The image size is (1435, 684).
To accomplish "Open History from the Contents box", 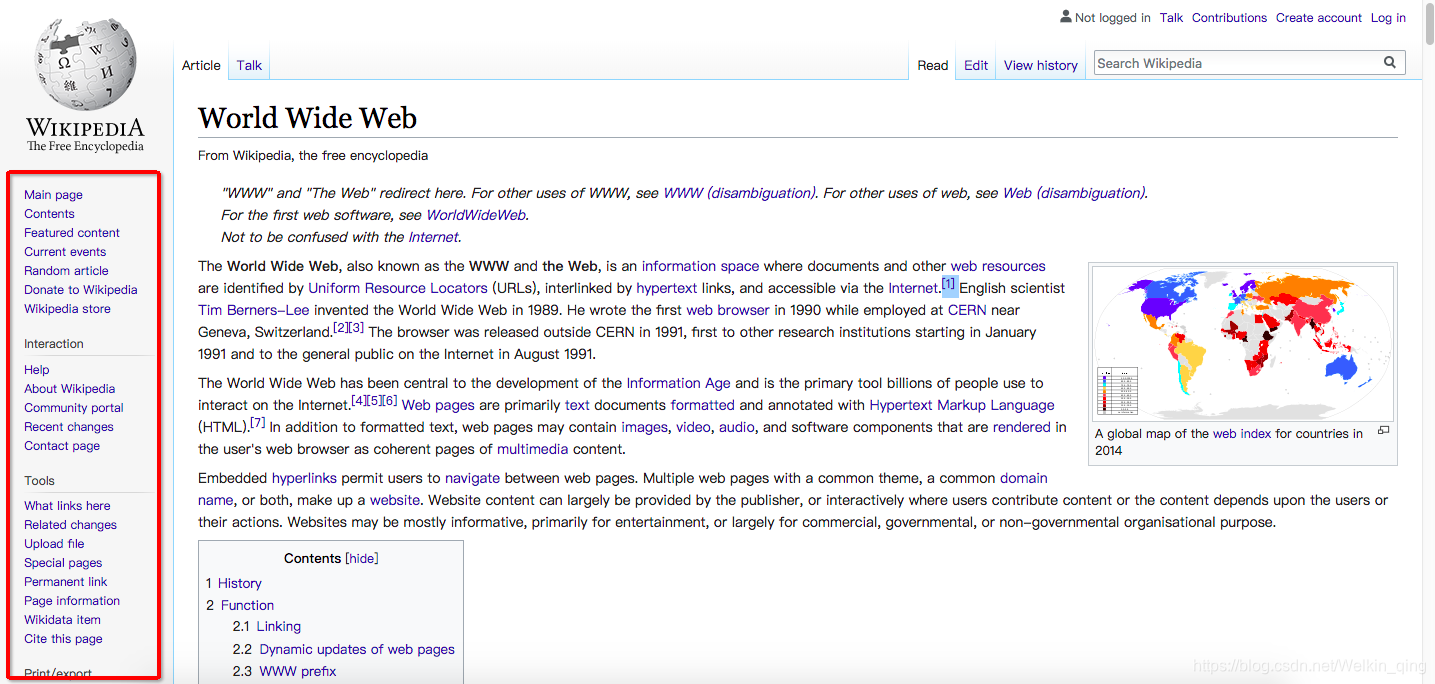I will click(240, 583).
